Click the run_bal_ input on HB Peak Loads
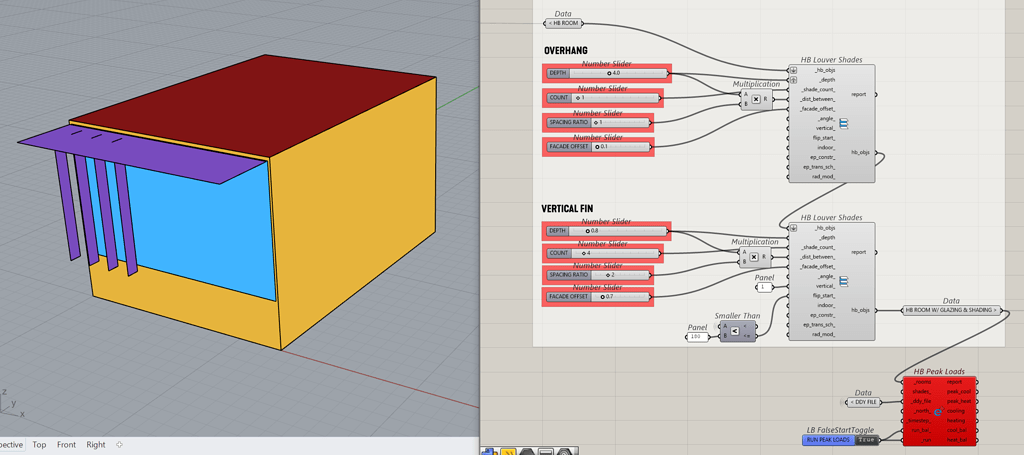Screen dimensions: 1024x455 (x=920, y=431)
